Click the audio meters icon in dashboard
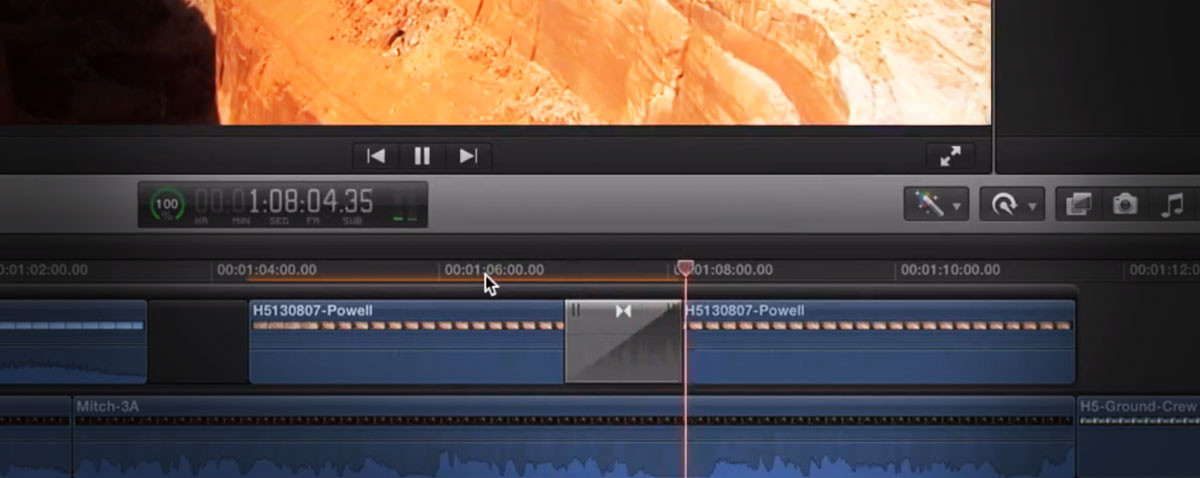 [x=405, y=204]
